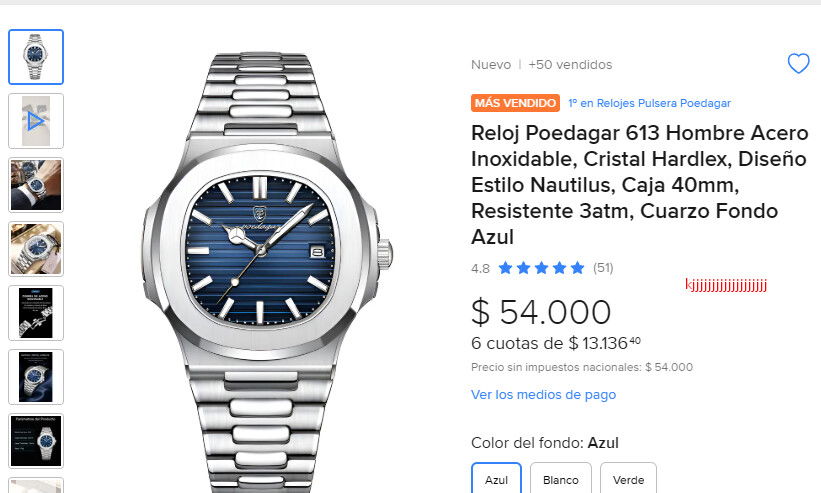
Task: Open steel bracelet clasp detail thumbnail
Action: pyautogui.click(x=36, y=313)
